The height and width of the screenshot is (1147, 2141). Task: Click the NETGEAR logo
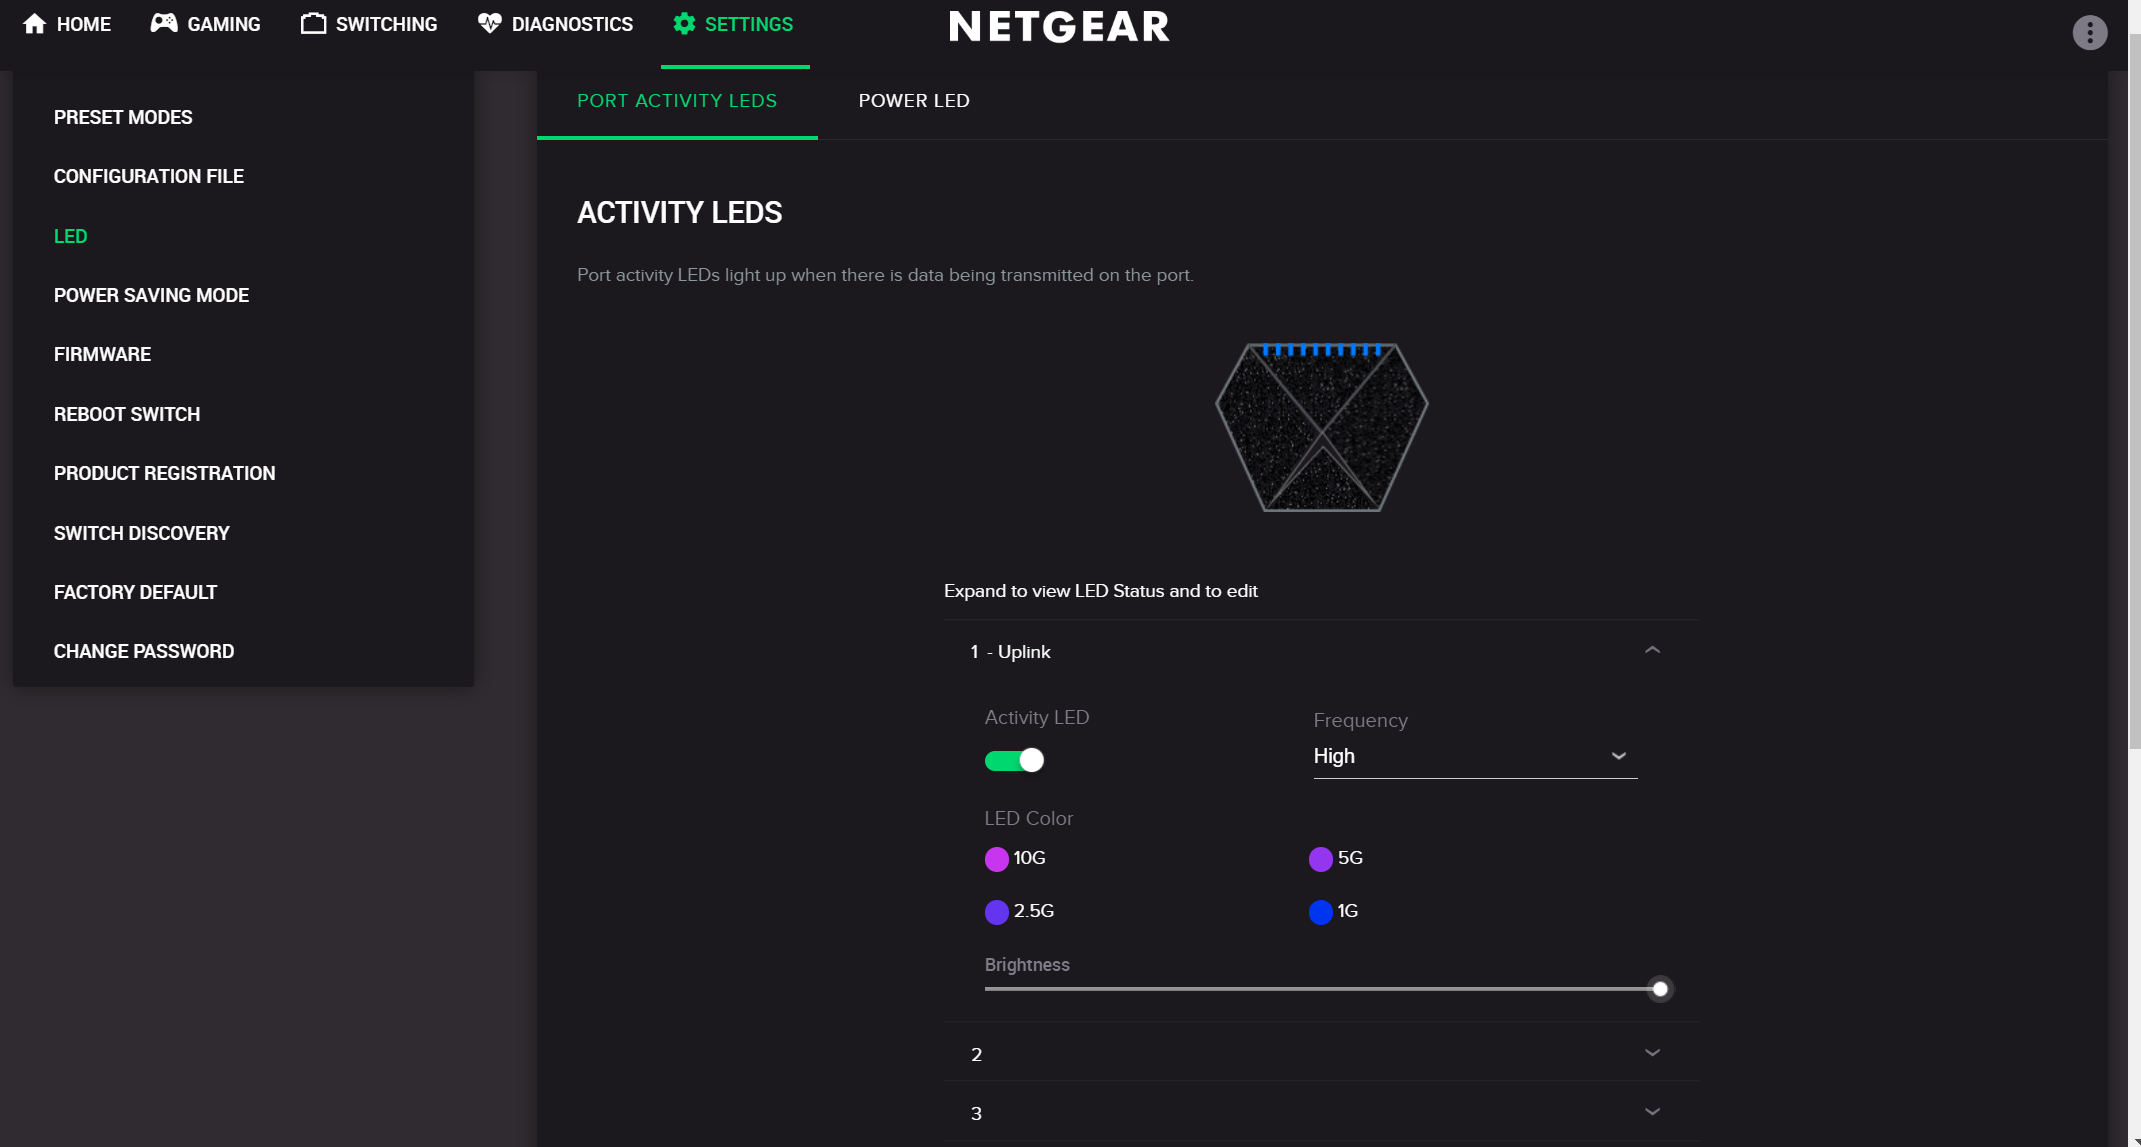point(1059,27)
